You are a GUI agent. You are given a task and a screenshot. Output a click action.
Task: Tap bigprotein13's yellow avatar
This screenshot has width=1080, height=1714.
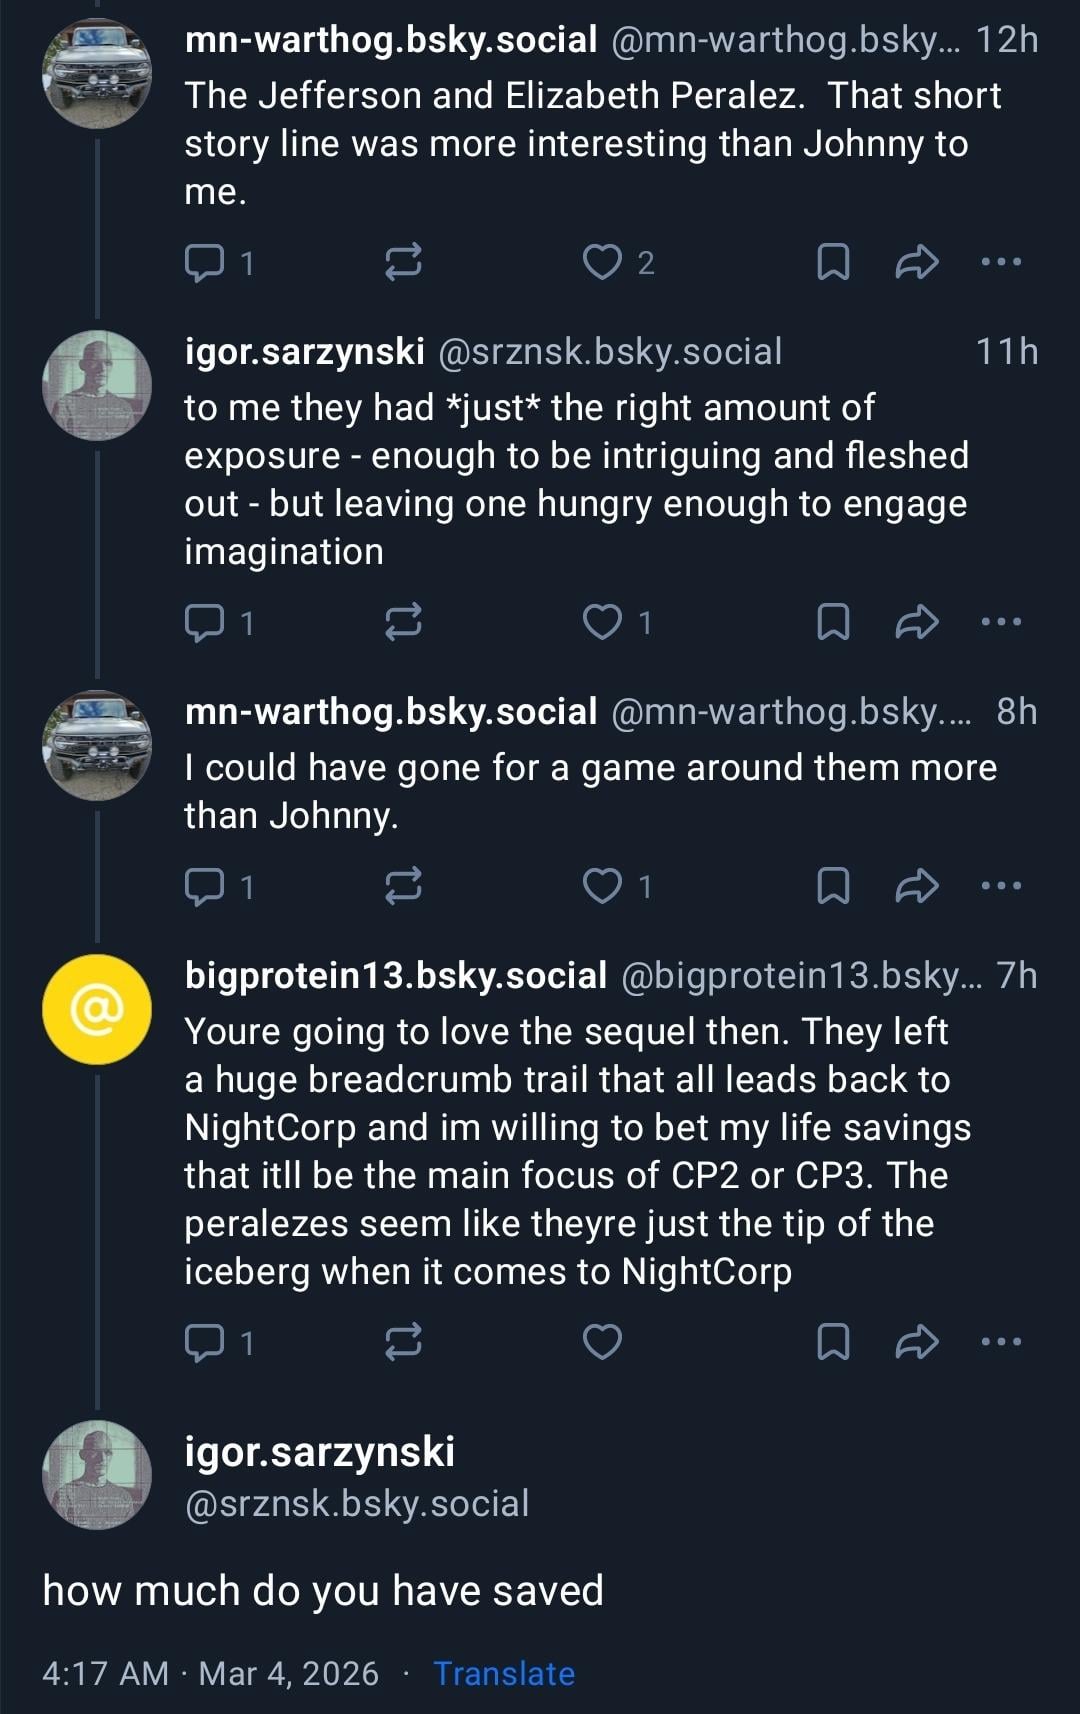97,1009
